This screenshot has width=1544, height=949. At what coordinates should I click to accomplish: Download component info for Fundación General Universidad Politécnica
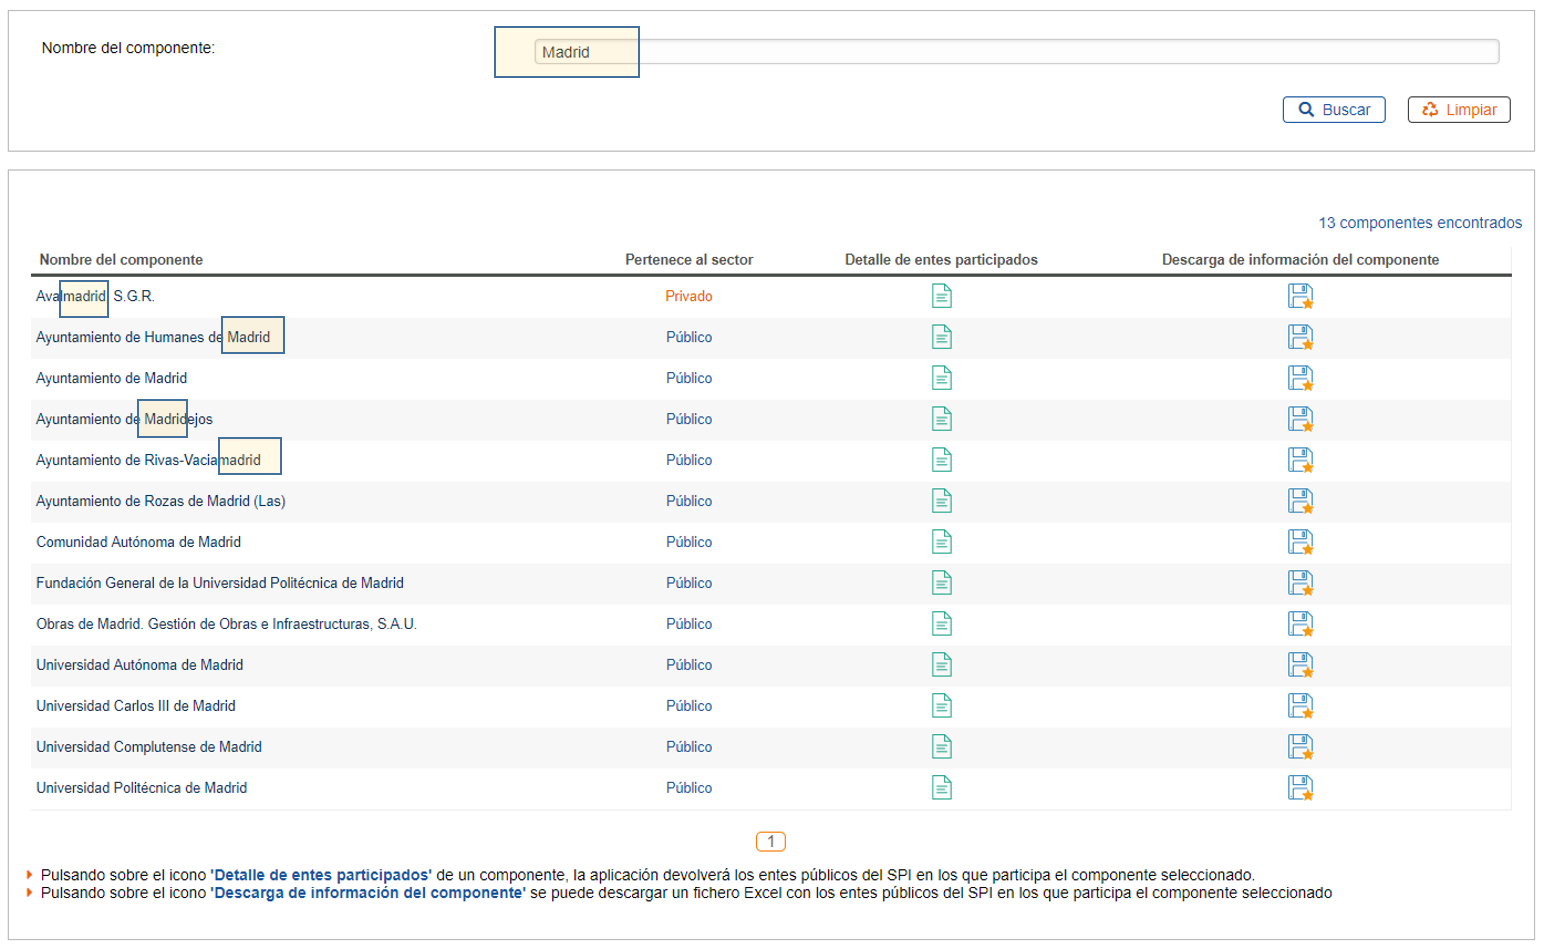point(1300,583)
